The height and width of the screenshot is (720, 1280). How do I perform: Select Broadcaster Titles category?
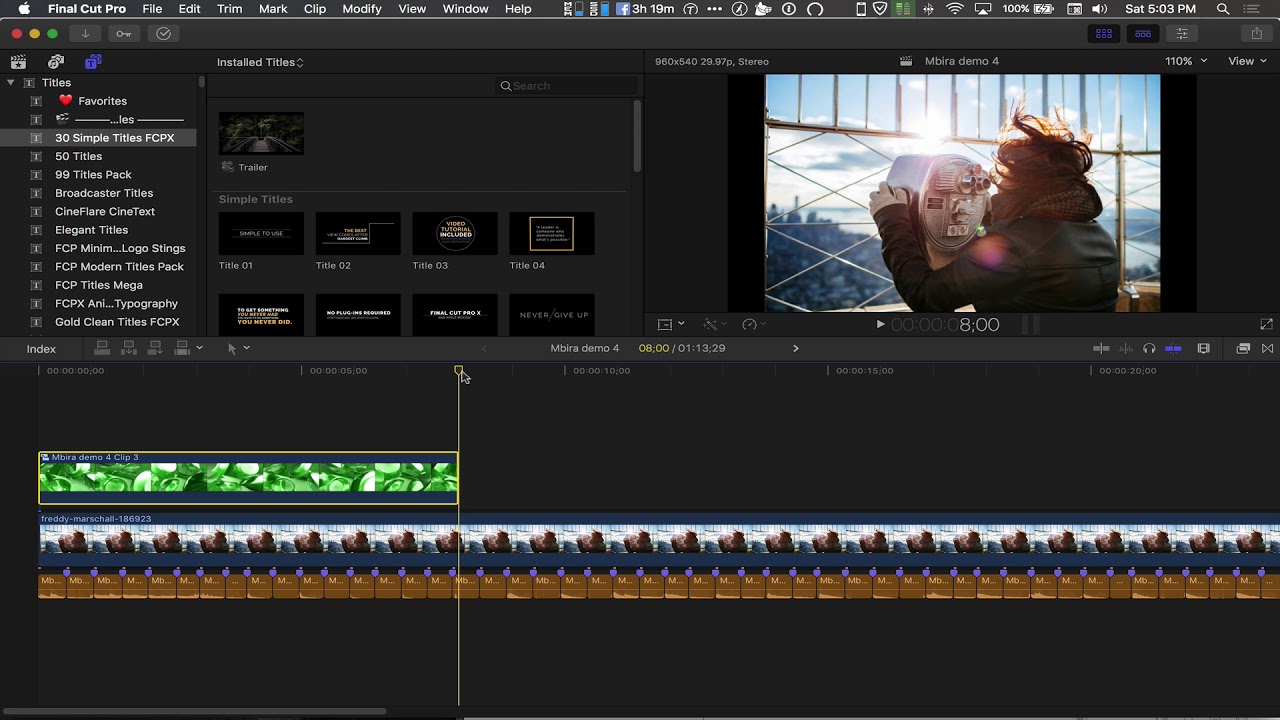coord(102,193)
